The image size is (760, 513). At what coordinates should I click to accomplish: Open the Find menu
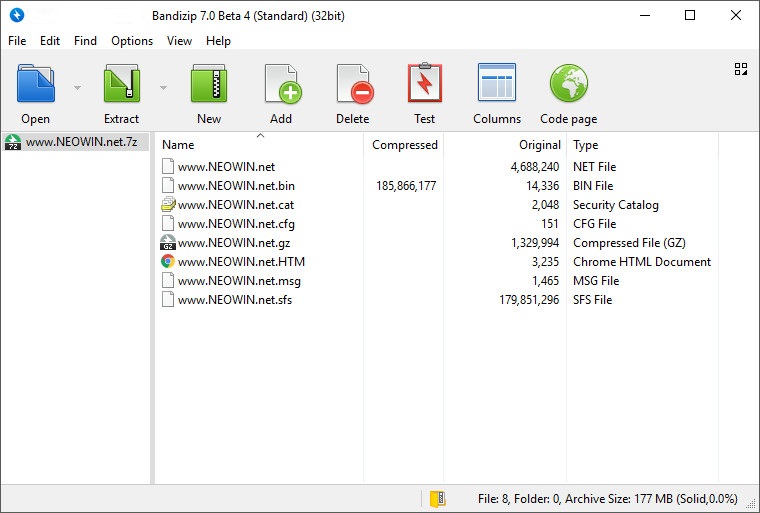pyautogui.click(x=85, y=41)
